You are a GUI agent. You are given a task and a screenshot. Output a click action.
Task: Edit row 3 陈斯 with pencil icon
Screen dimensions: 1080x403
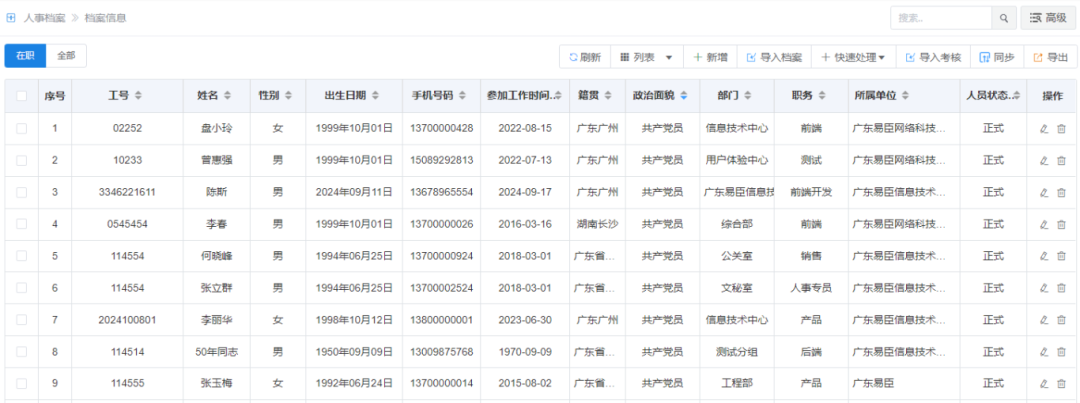(1043, 192)
